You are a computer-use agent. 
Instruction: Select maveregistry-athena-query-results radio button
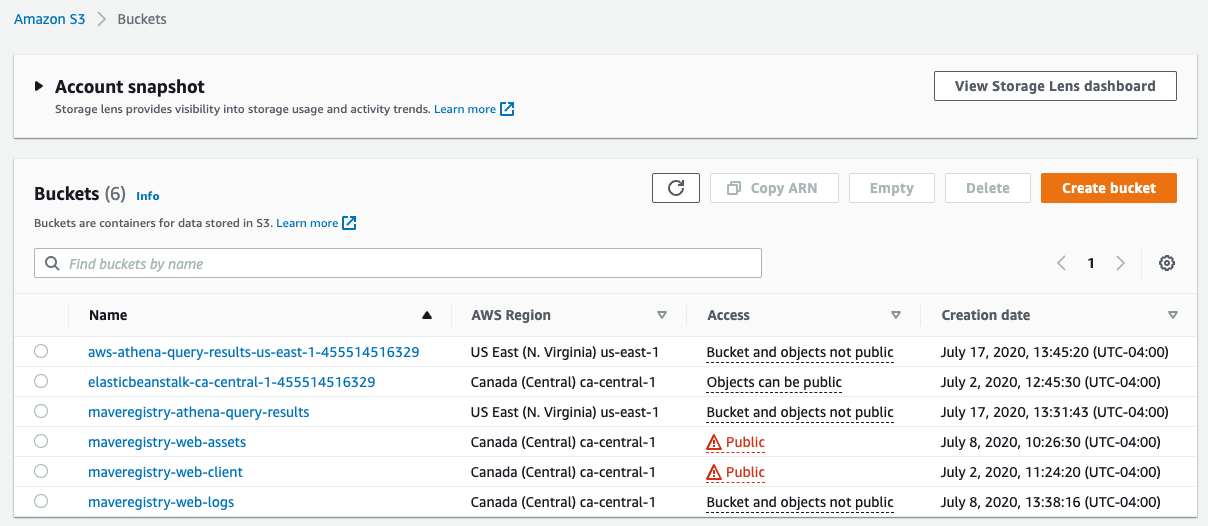[41, 411]
